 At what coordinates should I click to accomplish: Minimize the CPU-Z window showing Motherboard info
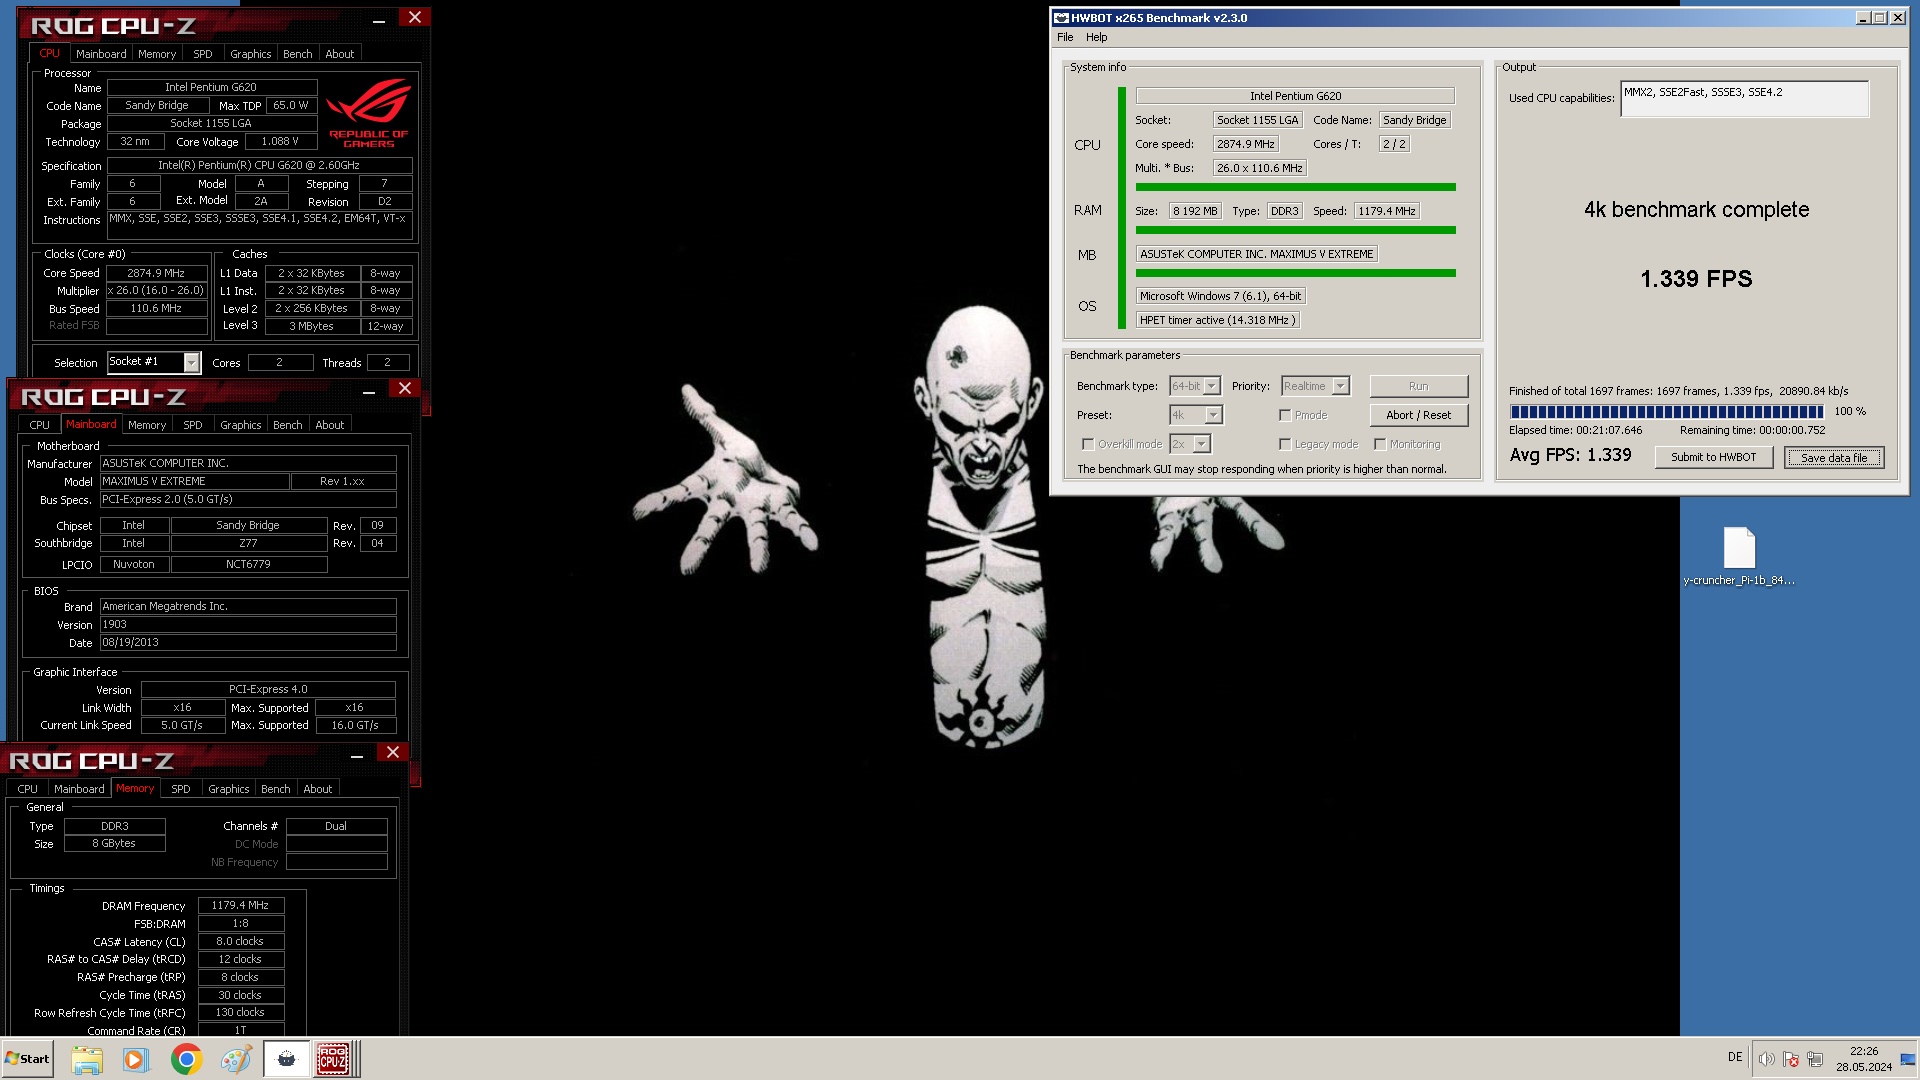[369, 391]
